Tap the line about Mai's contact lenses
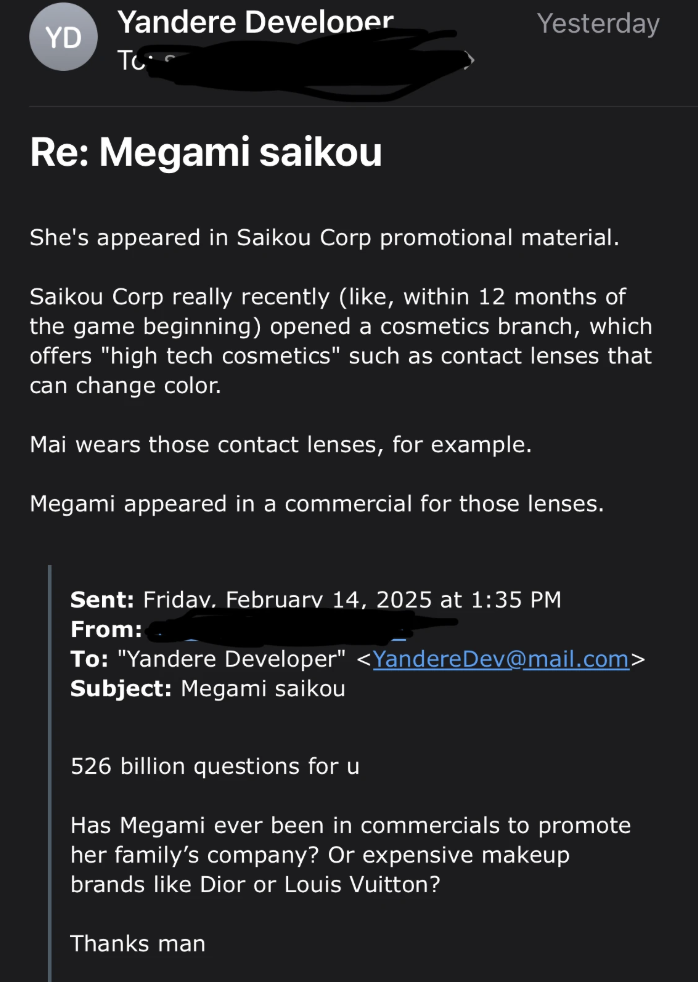This screenshot has height=982, width=698. 280,445
